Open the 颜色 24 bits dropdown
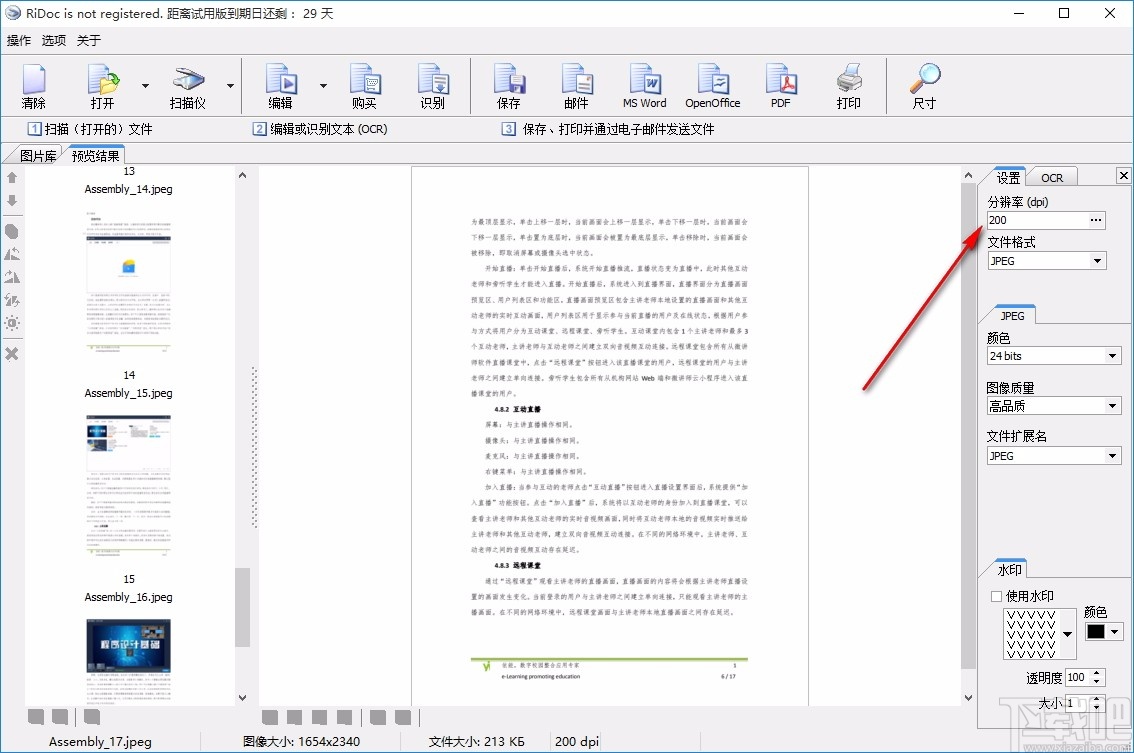 point(1112,356)
